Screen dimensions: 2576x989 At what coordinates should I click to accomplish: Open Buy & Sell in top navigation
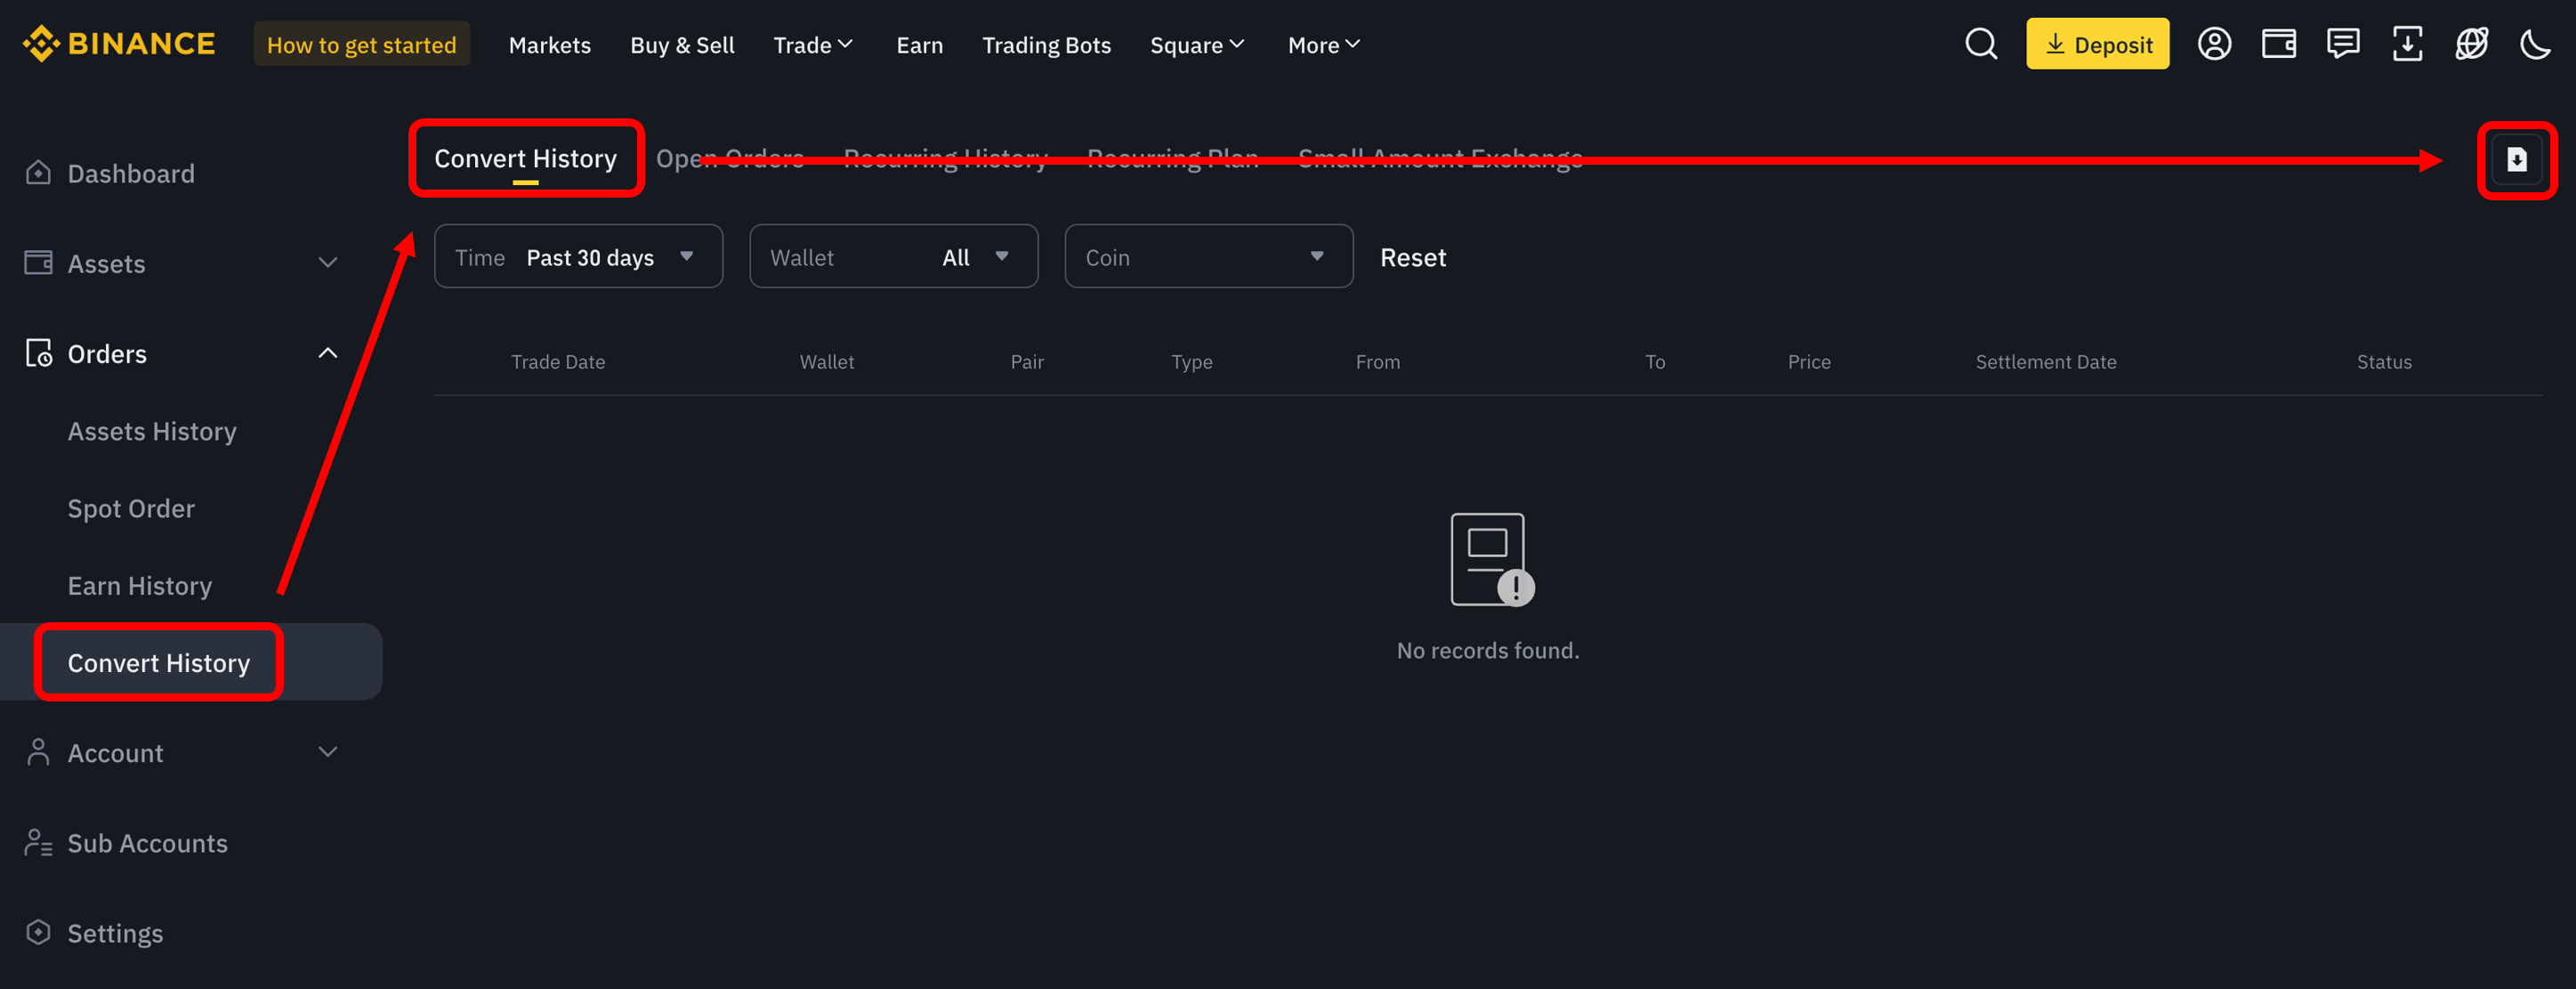click(682, 45)
